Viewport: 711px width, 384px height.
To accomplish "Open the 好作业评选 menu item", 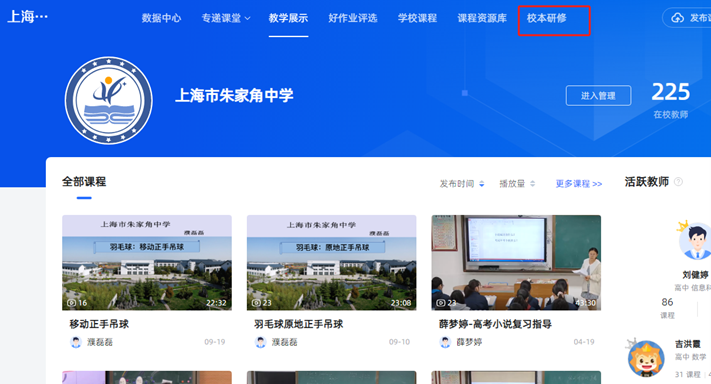I will click(353, 18).
